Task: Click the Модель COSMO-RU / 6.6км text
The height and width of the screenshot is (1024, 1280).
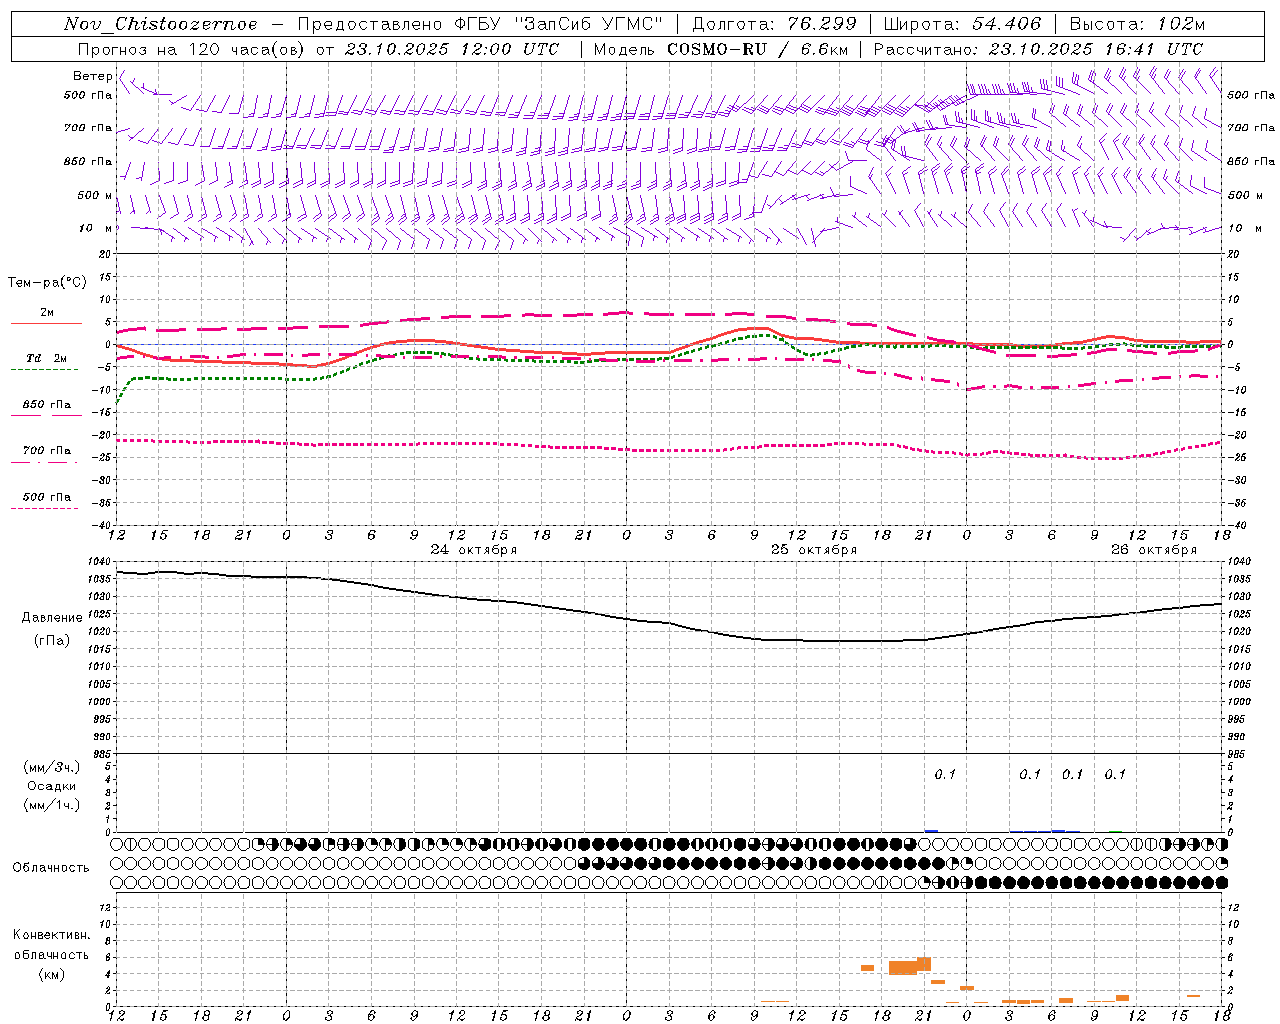Action: pyautogui.click(x=720, y=49)
